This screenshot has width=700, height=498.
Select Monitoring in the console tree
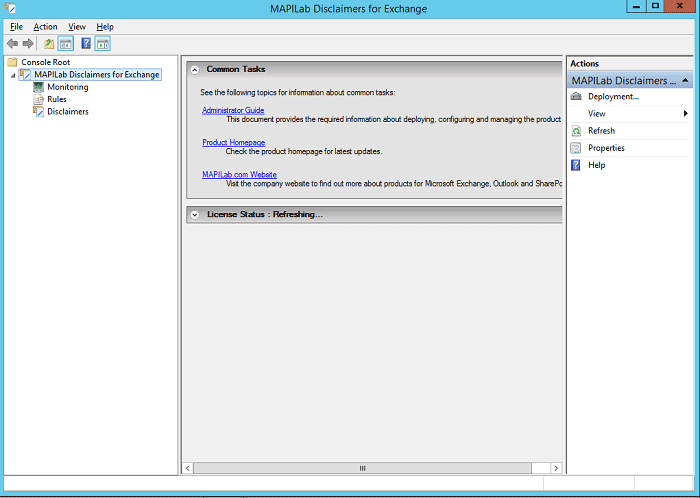tap(68, 87)
